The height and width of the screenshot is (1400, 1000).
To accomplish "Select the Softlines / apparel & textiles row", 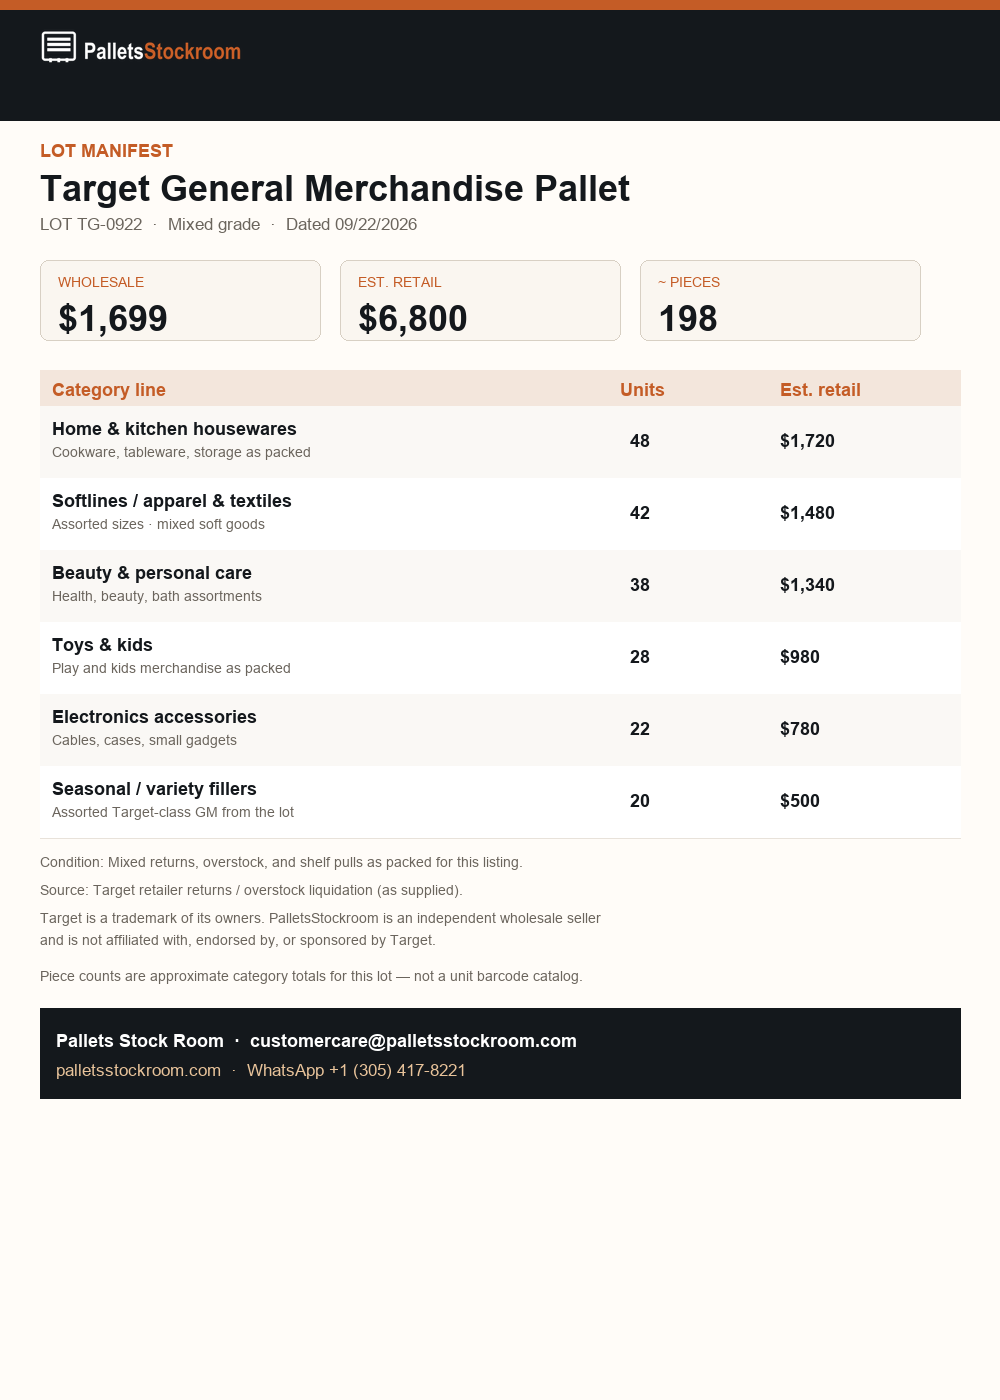I will pos(500,513).
